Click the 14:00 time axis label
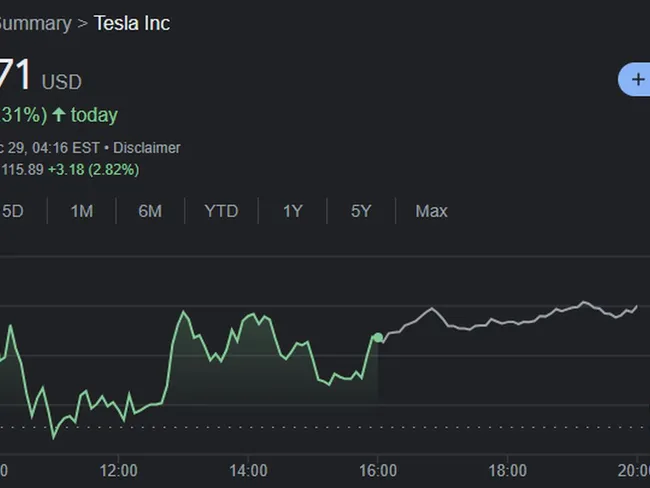Viewport: 650px width, 488px height. [248, 470]
